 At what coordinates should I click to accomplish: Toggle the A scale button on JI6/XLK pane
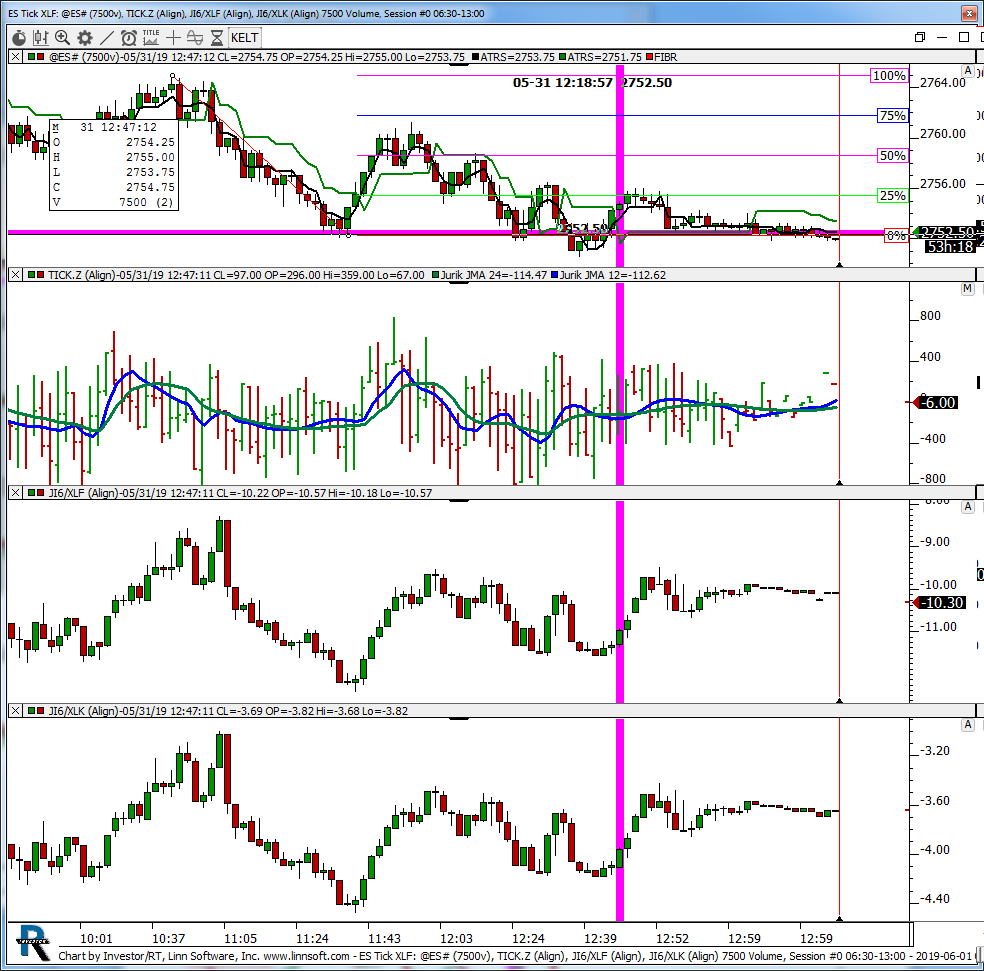coord(967,724)
